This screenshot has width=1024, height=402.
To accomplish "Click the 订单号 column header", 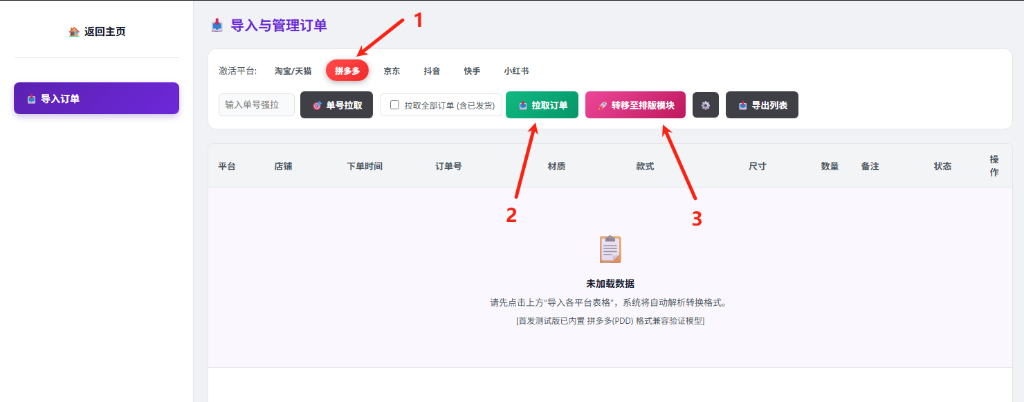I will pos(449,166).
